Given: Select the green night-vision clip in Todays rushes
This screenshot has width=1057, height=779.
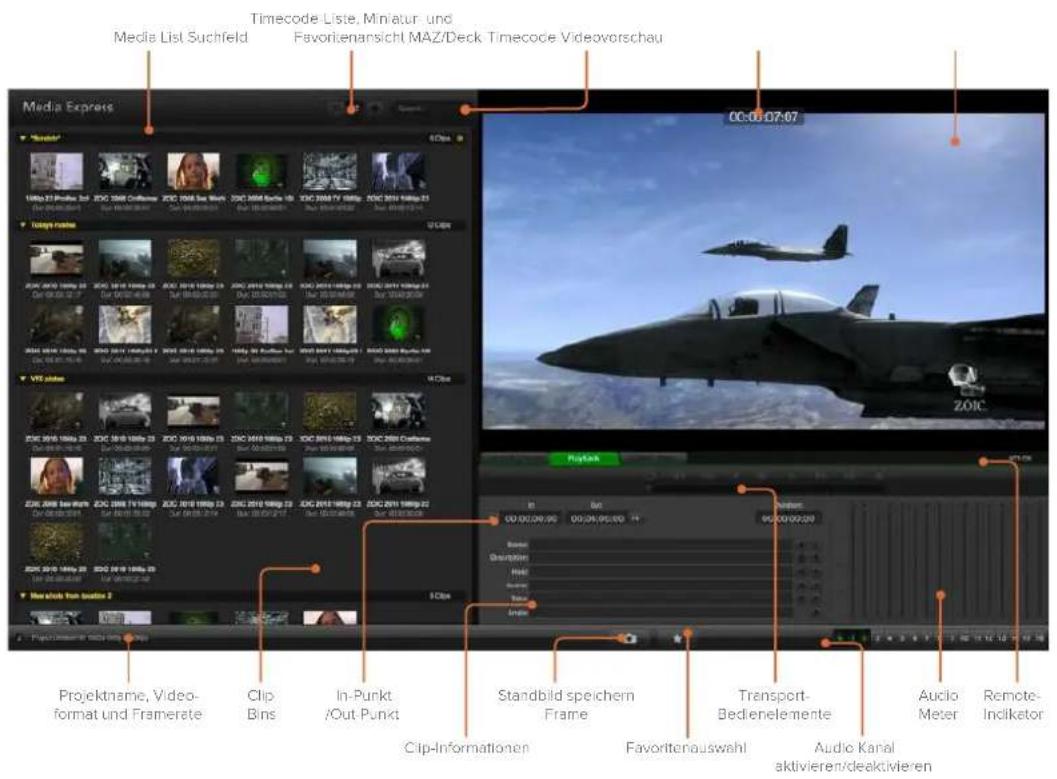Looking at the screenshot, I should click(398, 324).
